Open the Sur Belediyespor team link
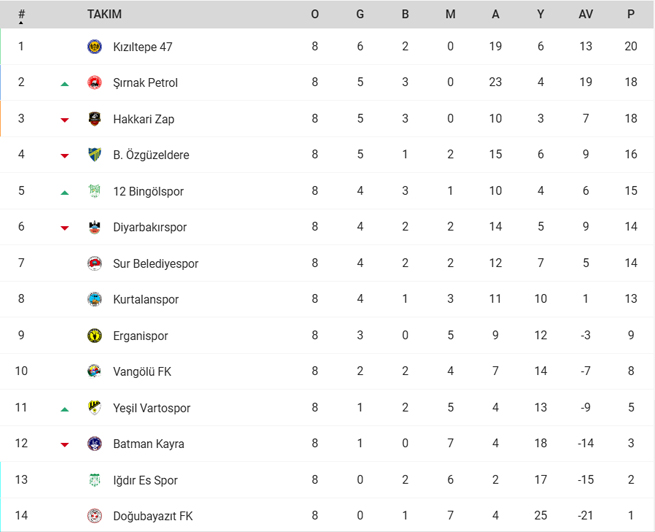The image size is (655, 532). (155, 263)
